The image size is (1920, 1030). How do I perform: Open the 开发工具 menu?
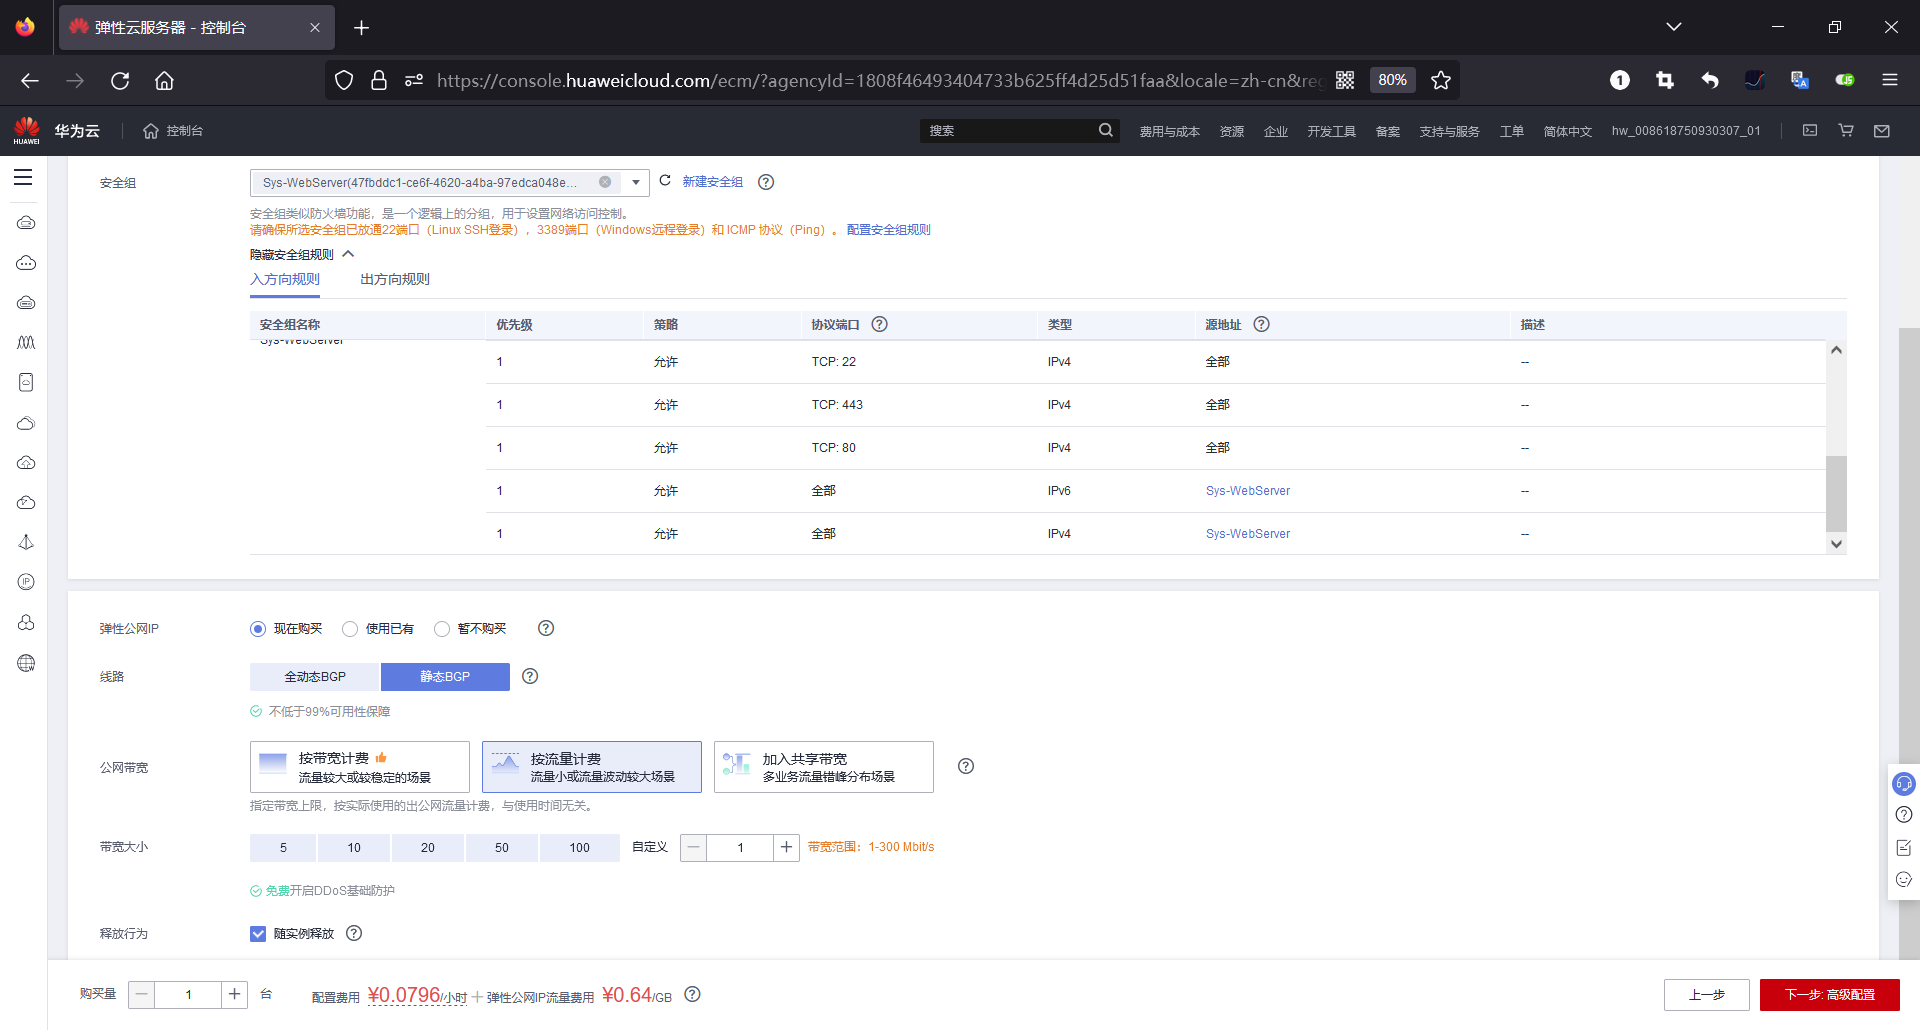[x=1331, y=131]
